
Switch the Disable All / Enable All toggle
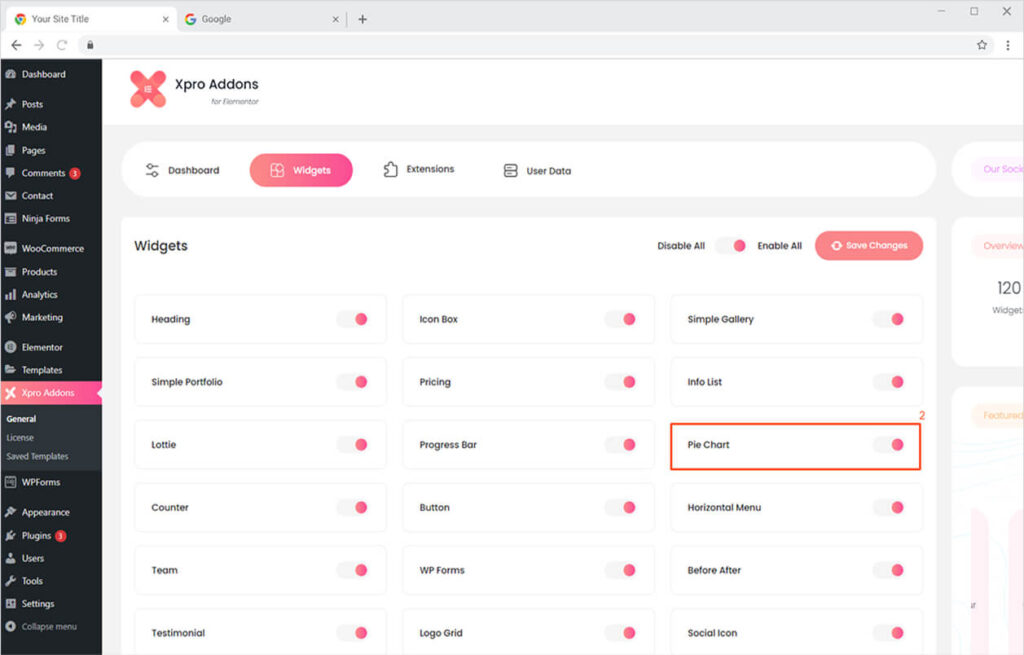[730, 246]
